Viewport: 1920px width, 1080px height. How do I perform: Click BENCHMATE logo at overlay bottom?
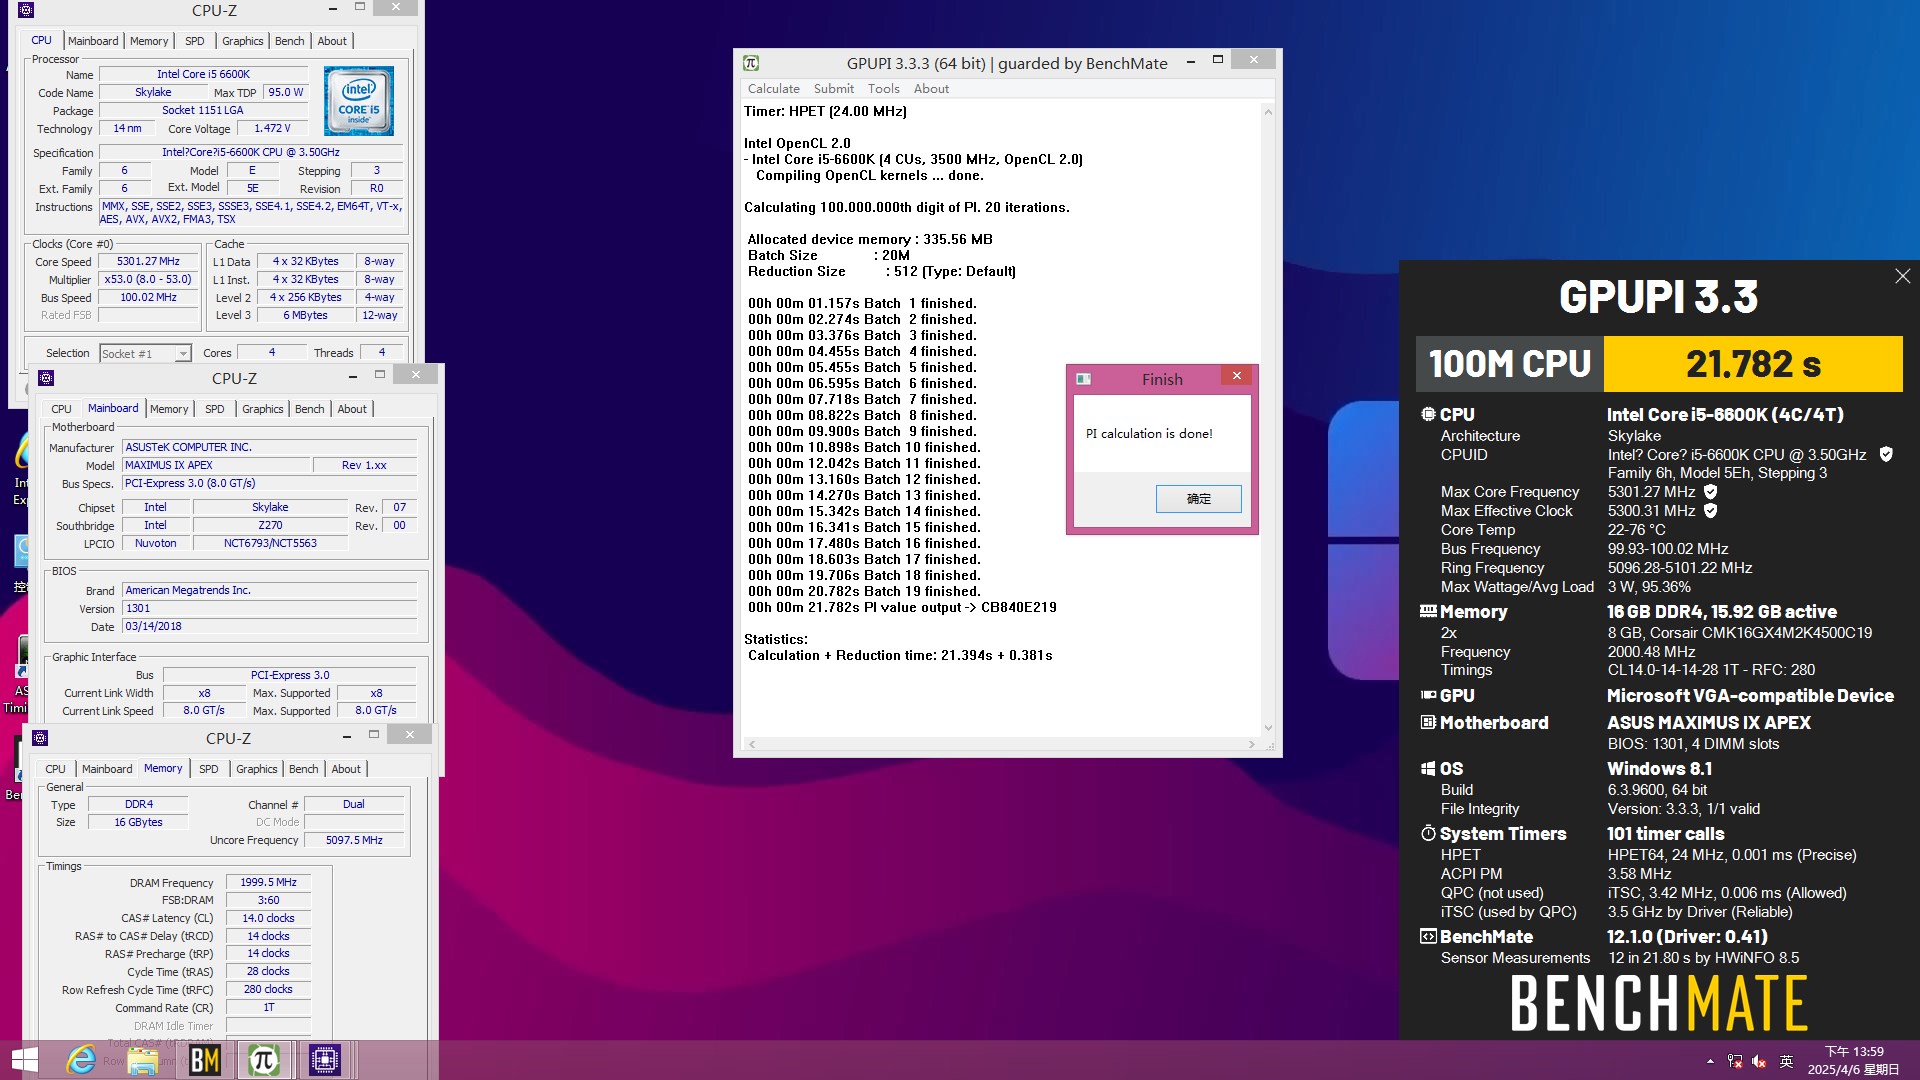pos(1659,1003)
